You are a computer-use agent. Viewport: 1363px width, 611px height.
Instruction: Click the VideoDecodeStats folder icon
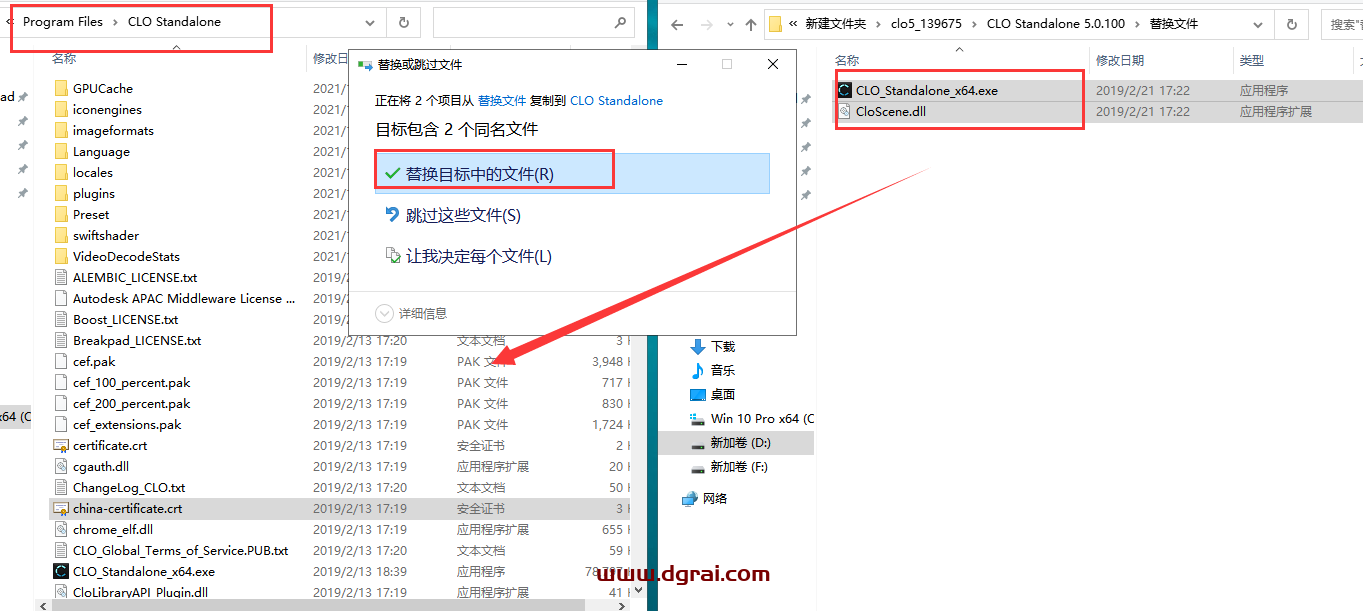[x=61, y=256]
